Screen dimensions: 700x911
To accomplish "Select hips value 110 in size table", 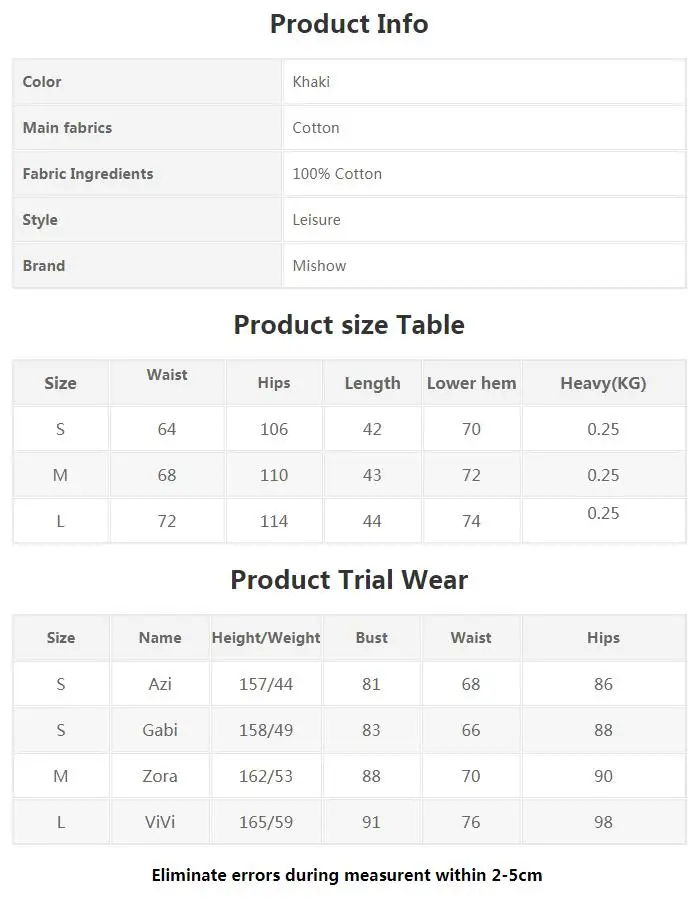I will (x=274, y=475).
